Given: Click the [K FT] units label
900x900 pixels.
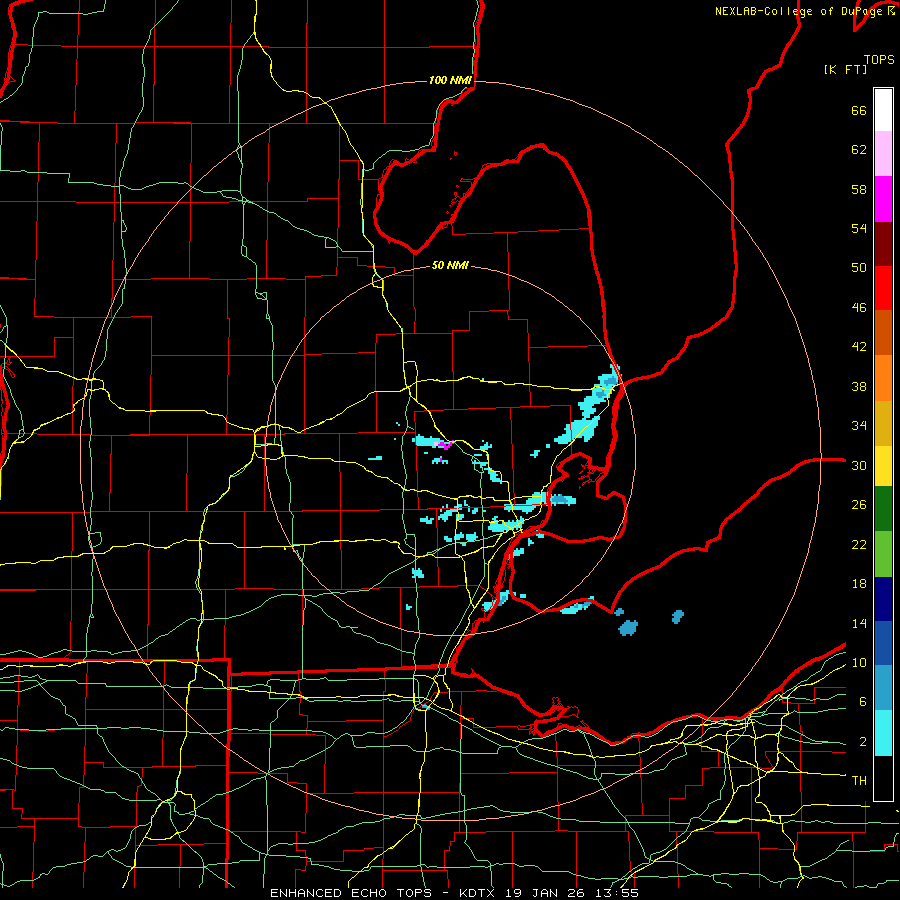Looking at the screenshot, I should coord(845,69).
